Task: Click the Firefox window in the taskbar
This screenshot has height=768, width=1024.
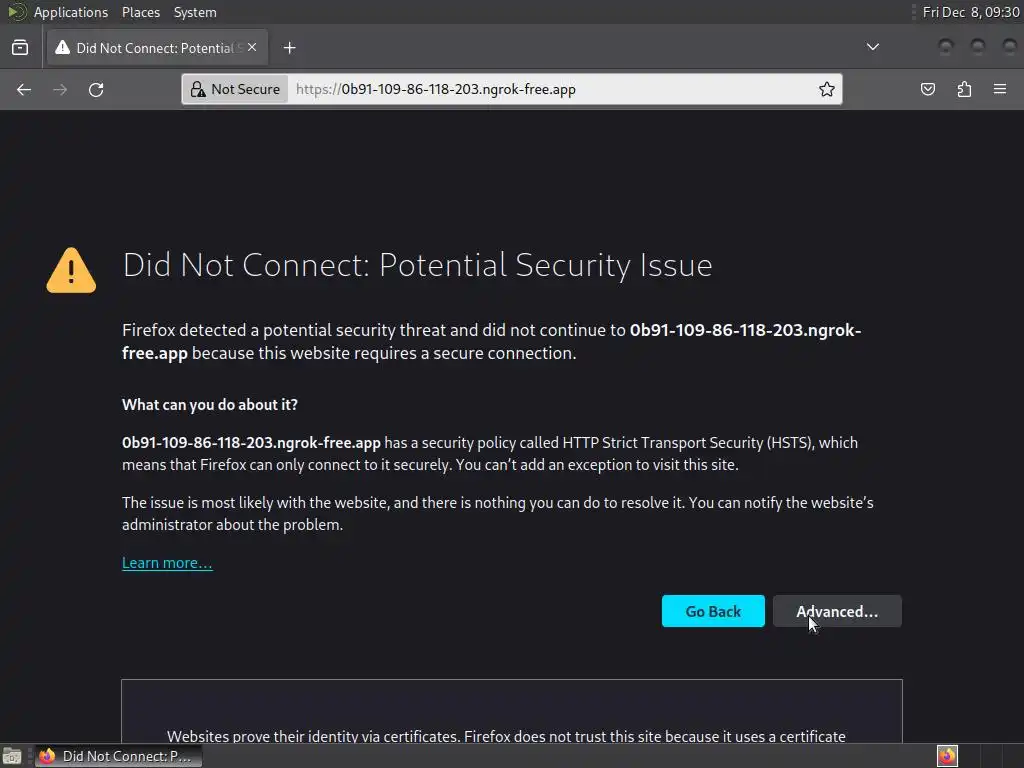Action: point(120,756)
